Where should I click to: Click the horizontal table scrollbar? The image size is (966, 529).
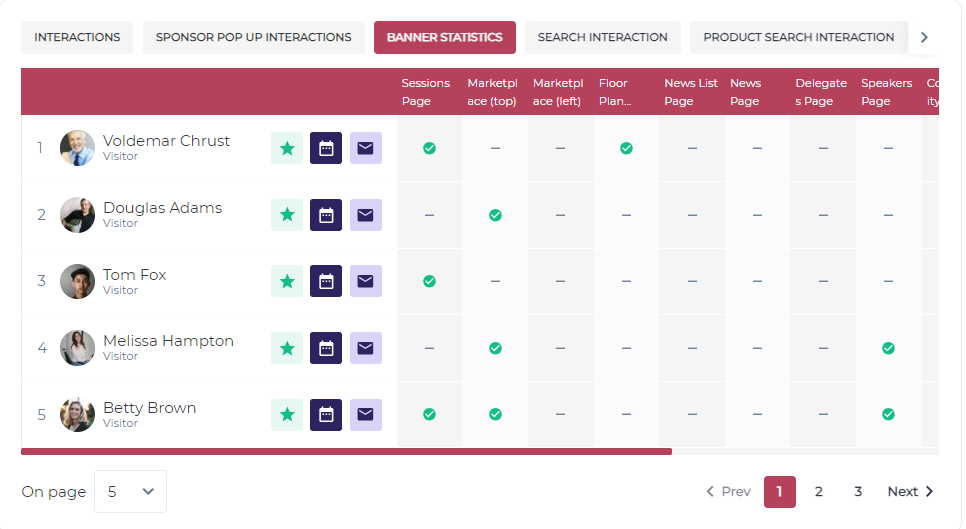click(x=346, y=451)
